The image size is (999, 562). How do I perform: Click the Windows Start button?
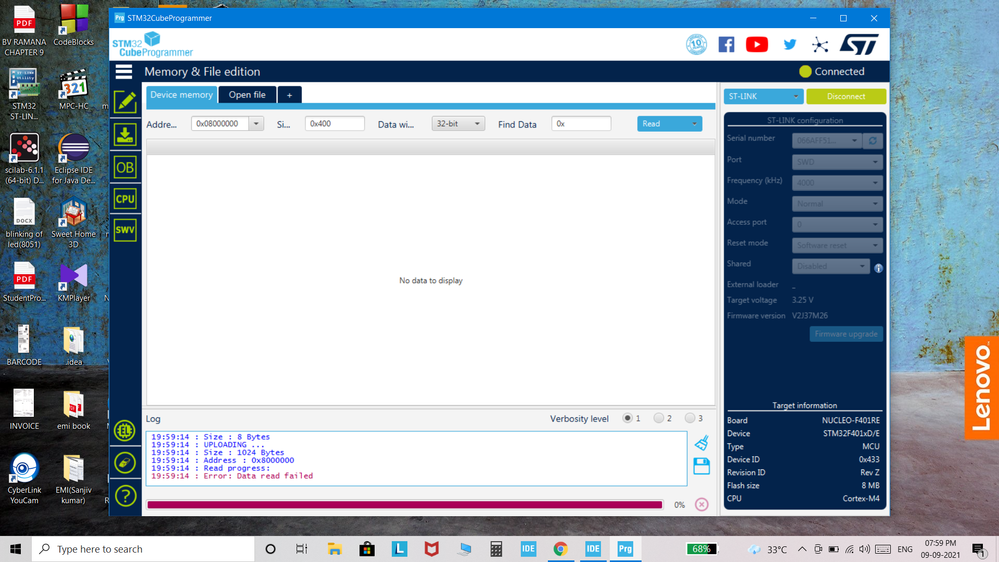(x=16, y=549)
